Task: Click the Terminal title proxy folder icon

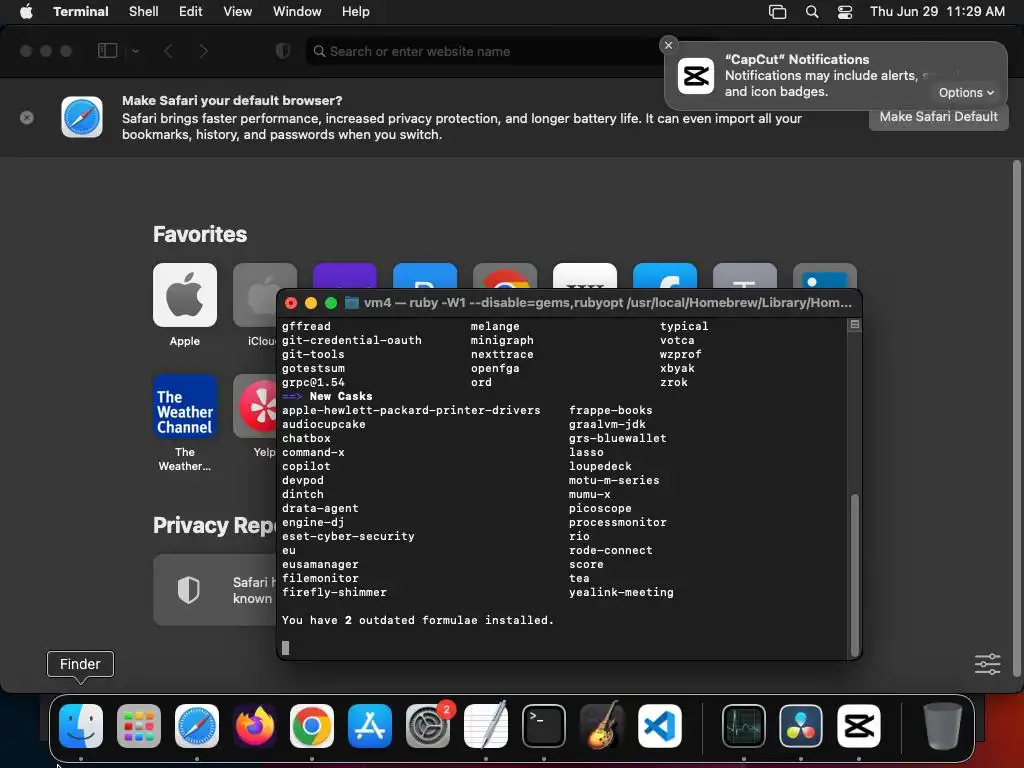Action: [352, 303]
